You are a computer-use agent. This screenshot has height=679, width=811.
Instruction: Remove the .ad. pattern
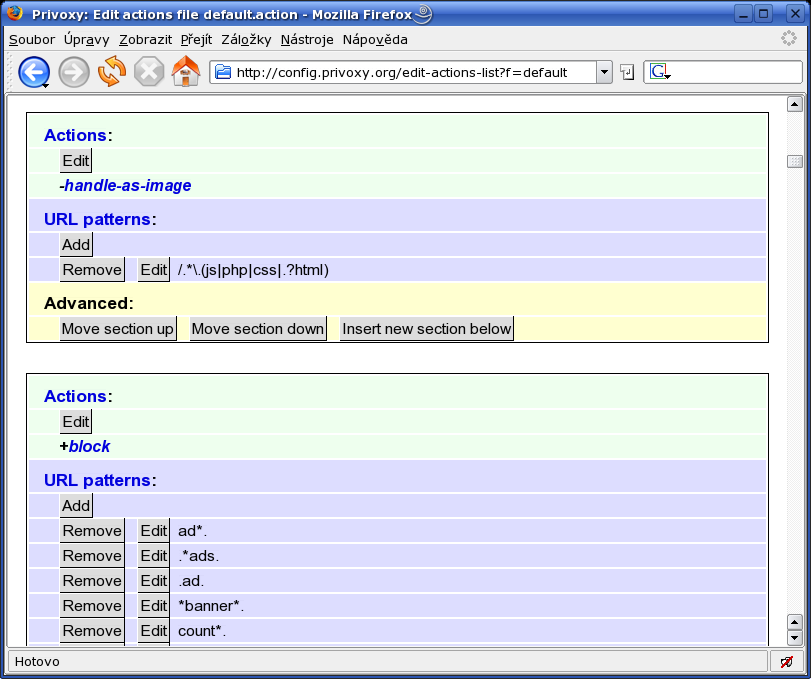coord(92,581)
